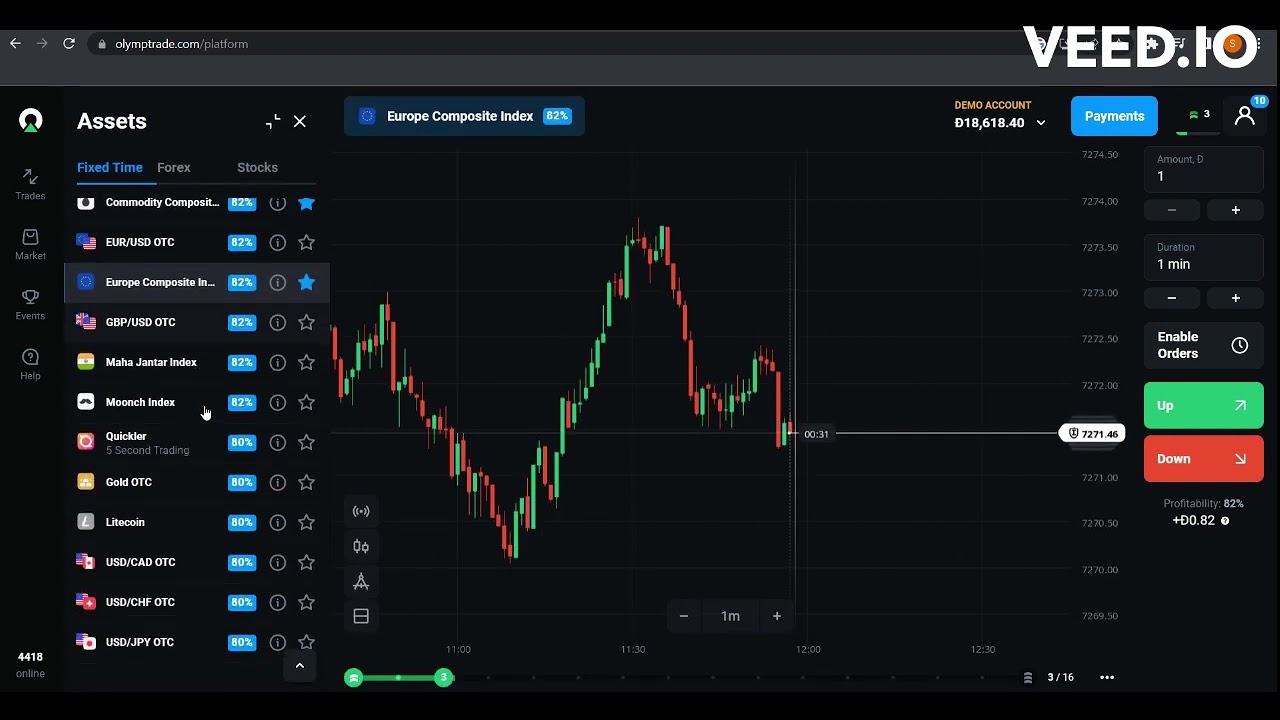This screenshot has width=1280, height=720.
Task: Collapse the Assets panel with the shrink icon
Action: [273, 121]
